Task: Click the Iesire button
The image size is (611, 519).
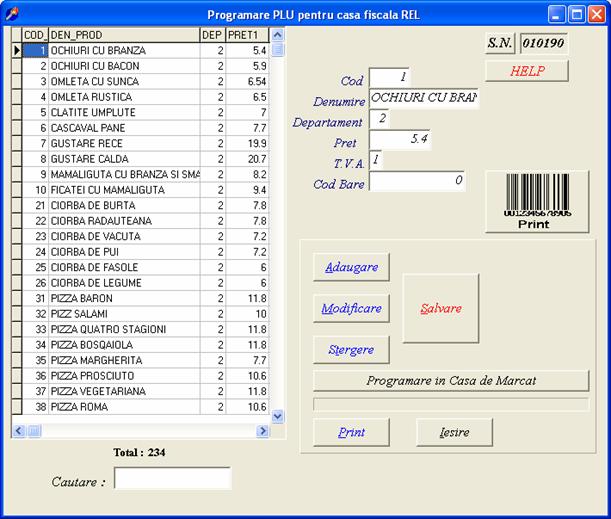Action: (455, 432)
